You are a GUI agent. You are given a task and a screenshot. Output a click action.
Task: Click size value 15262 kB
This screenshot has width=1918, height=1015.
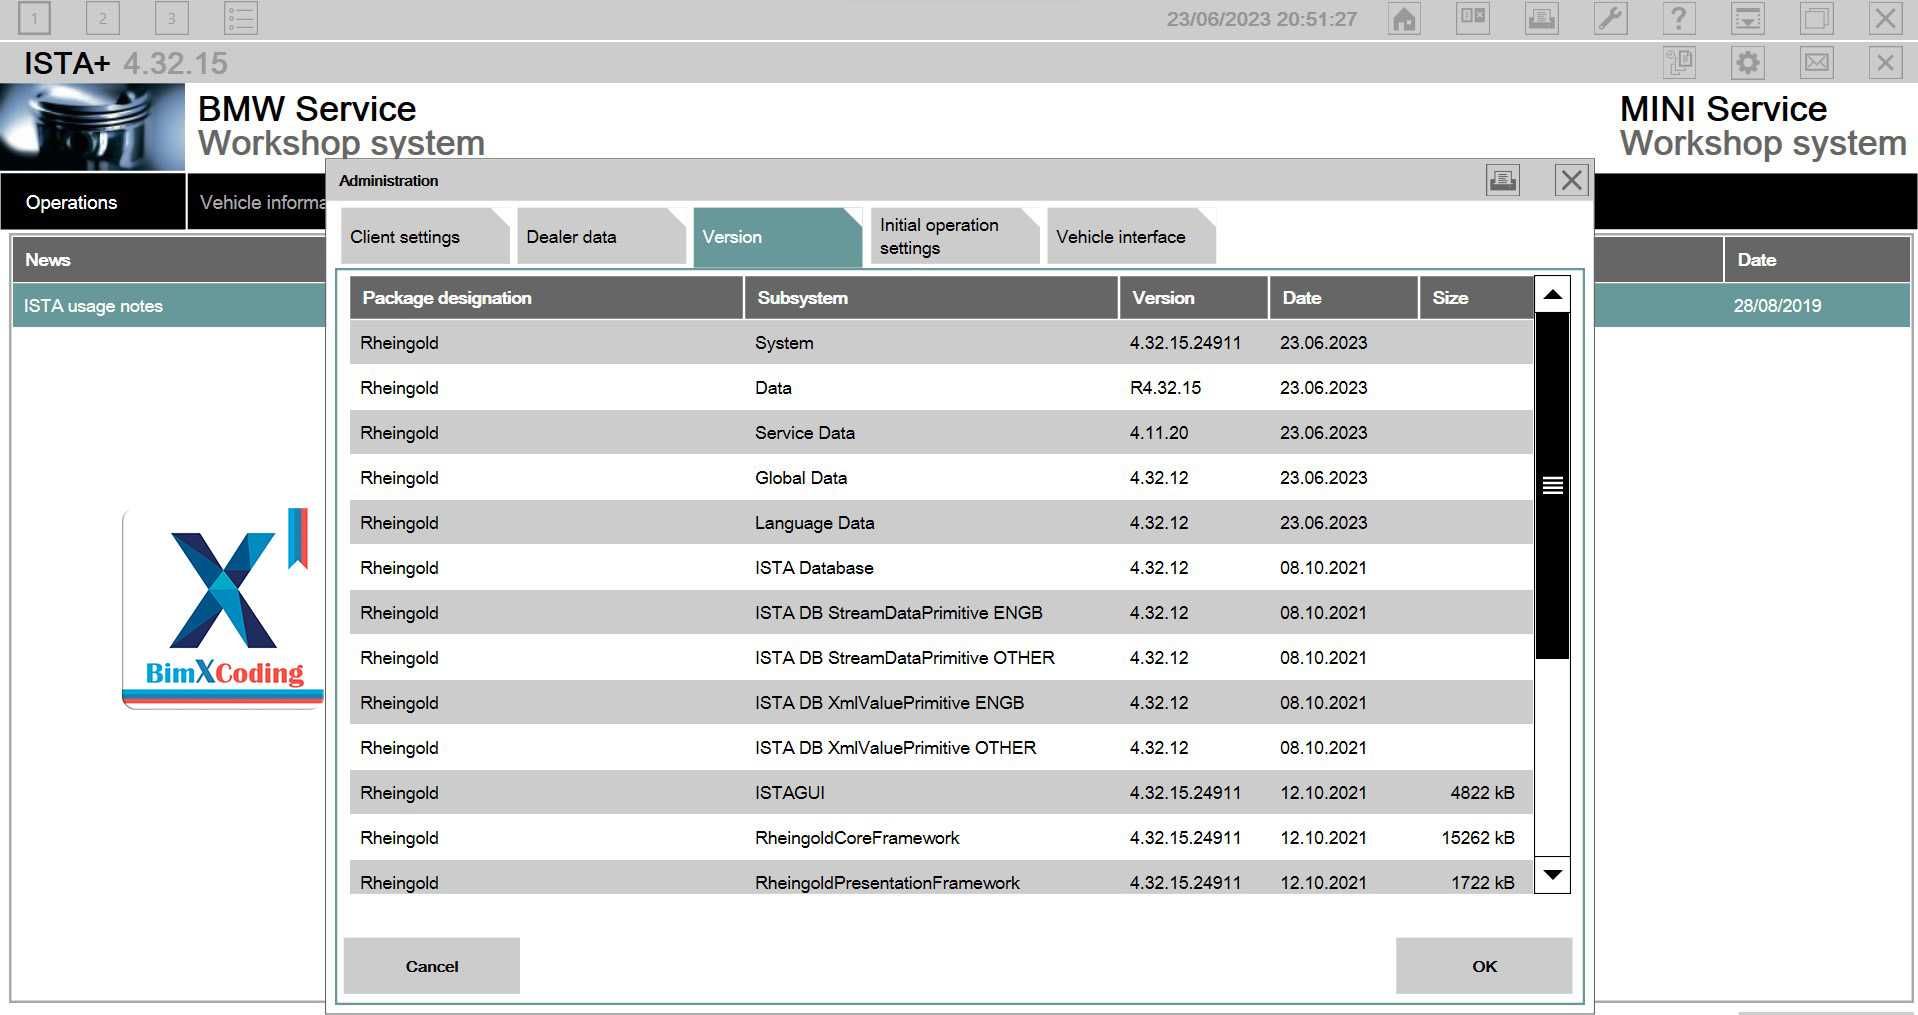click(x=1478, y=838)
